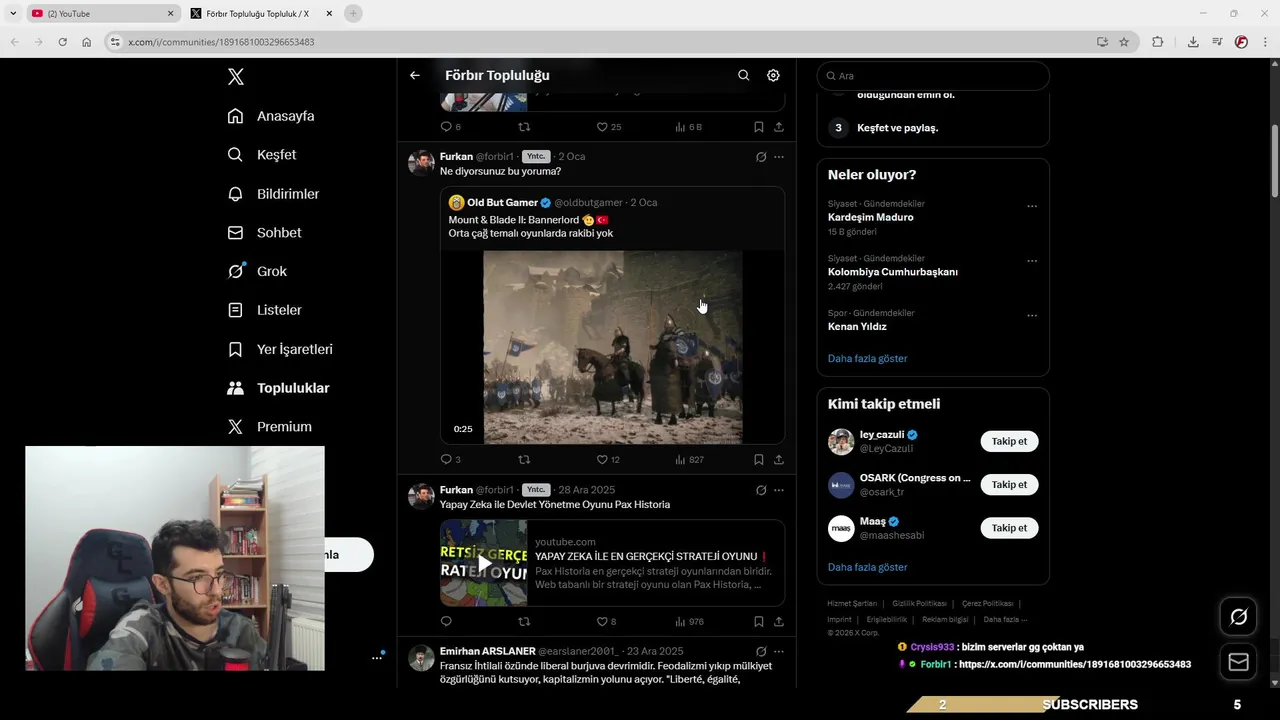The height and width of the screenshot is (720, 1280).
Task: Open more options for Kardeşim Maduro trend
Action: coord(1032,206)
